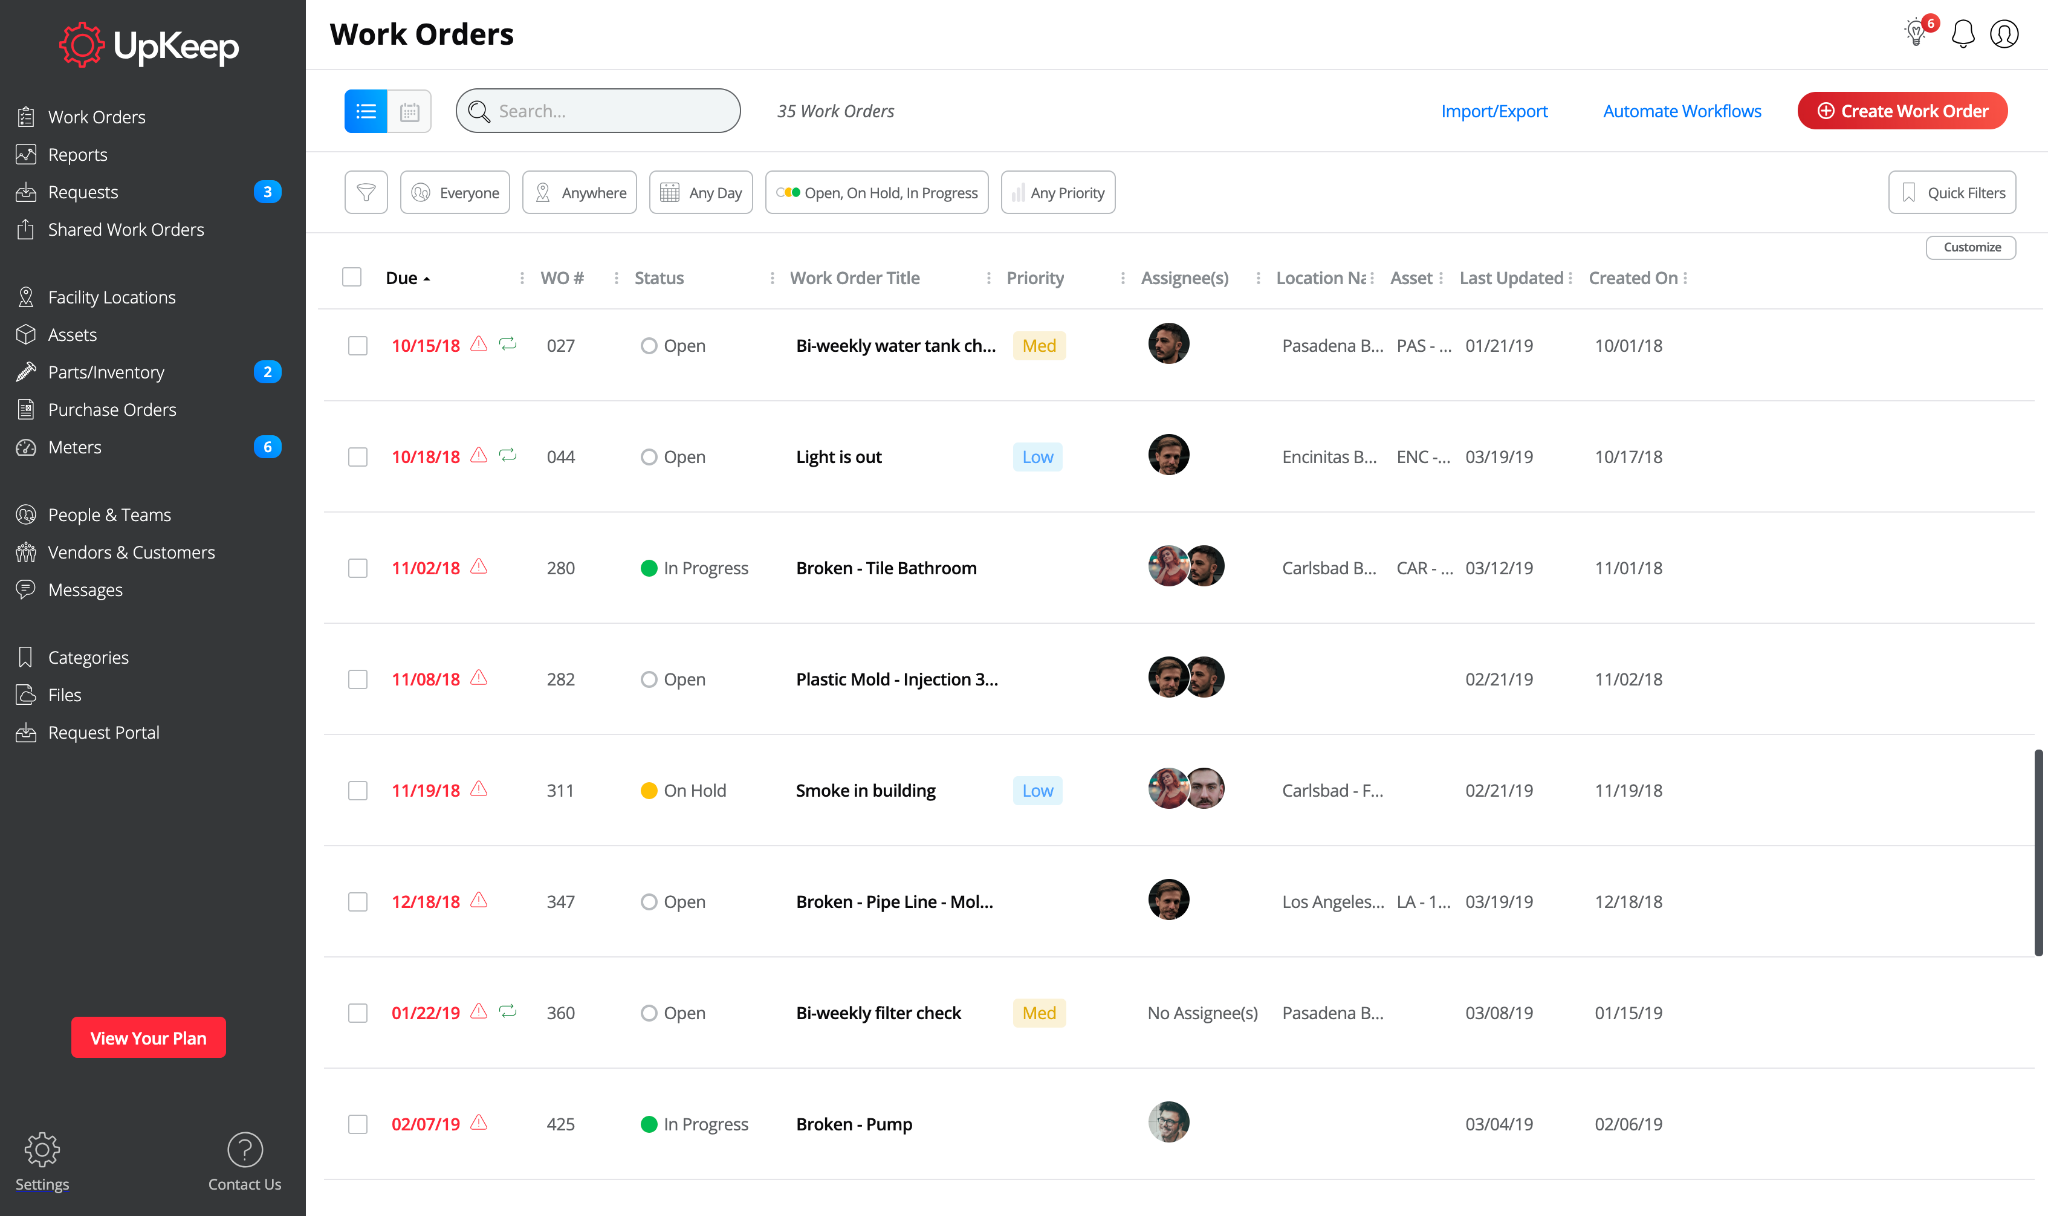This screenshot has height=1216, width=2048.
Task: Open the Shared Work Orders section
Action: [125, 229]
